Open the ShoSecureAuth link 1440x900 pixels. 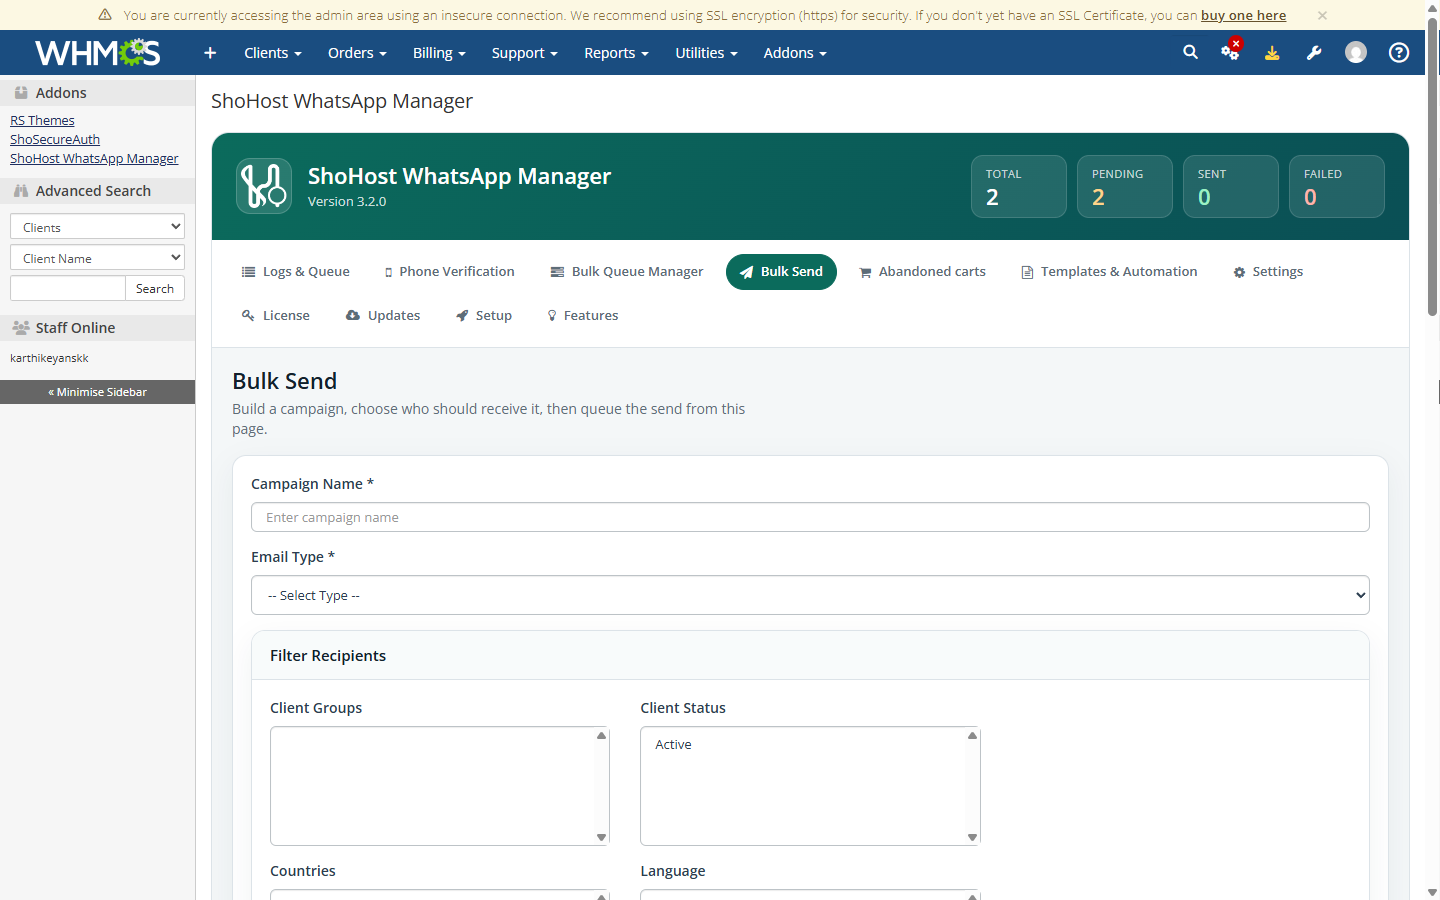click(x=55, y=139)
